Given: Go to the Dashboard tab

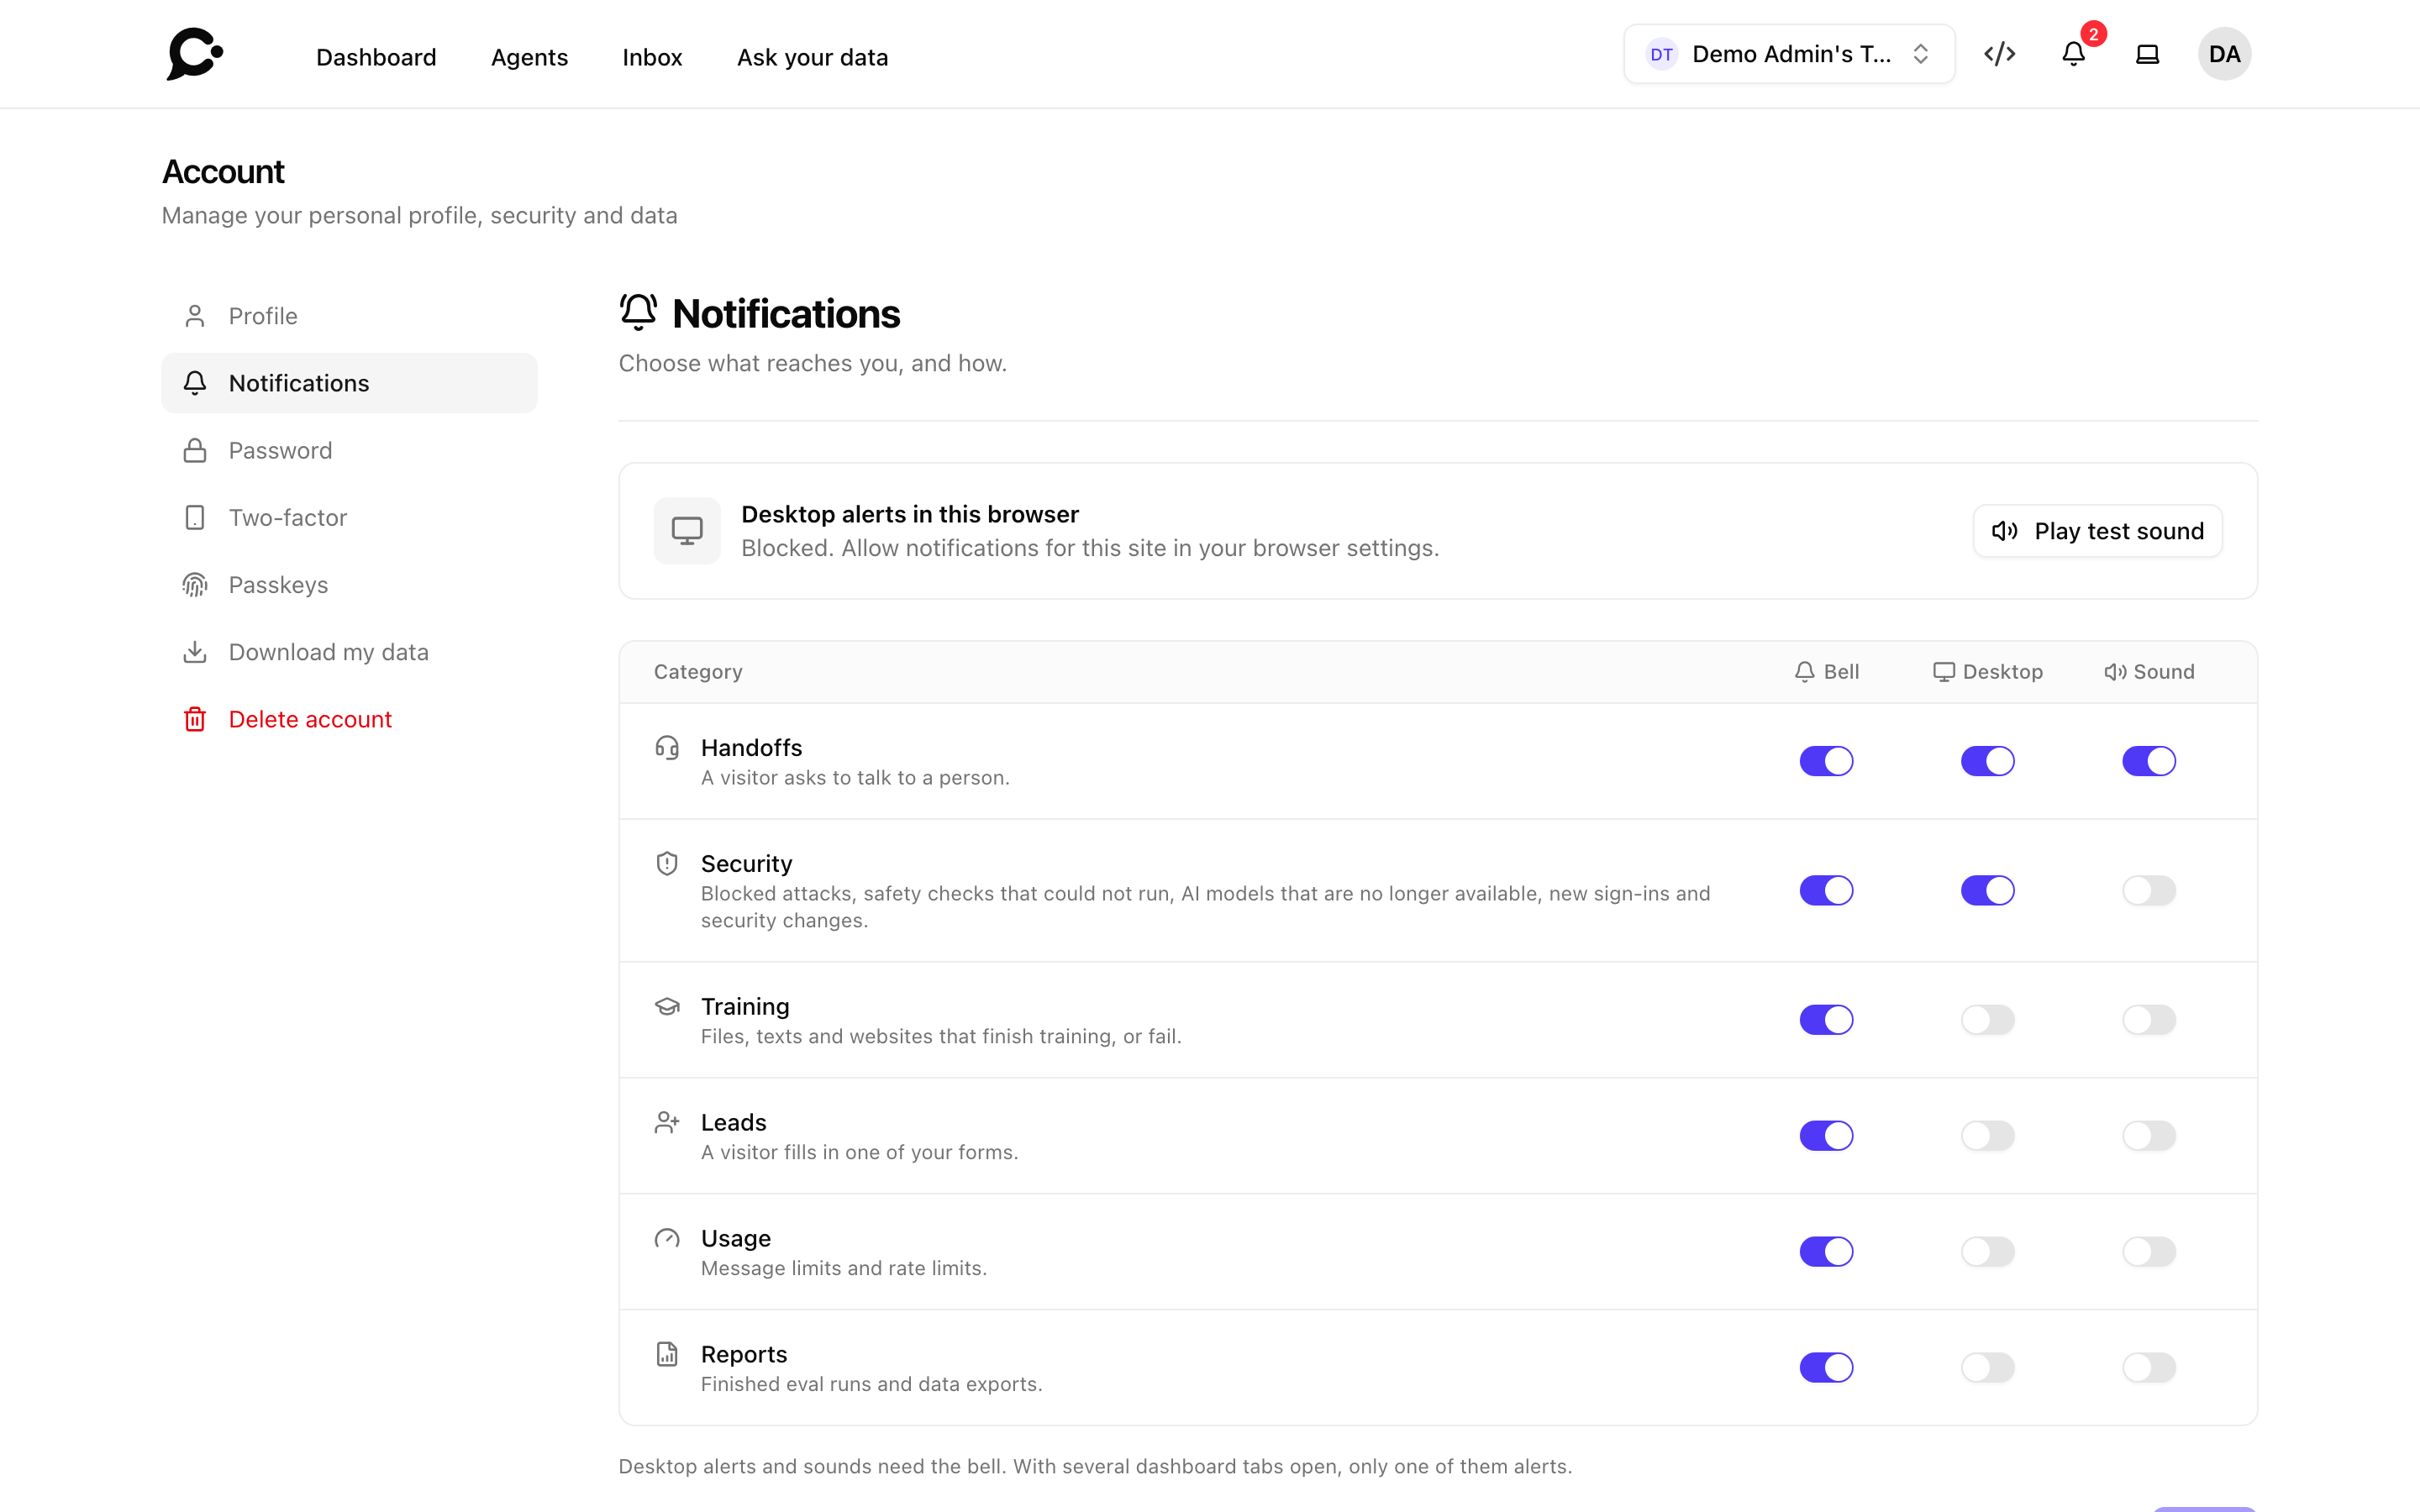Looking at the screenshot, I should click(x=376, y=57).
